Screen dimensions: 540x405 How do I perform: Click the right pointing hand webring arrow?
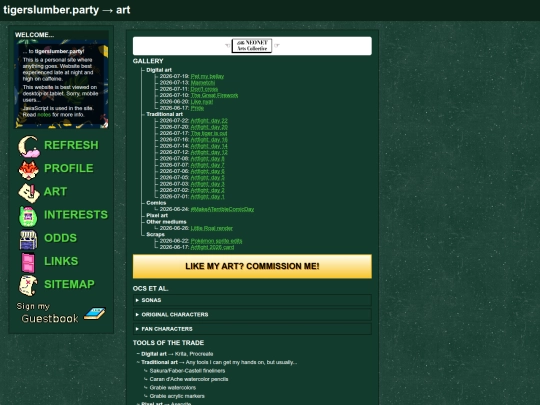click(x=277, y=45)
